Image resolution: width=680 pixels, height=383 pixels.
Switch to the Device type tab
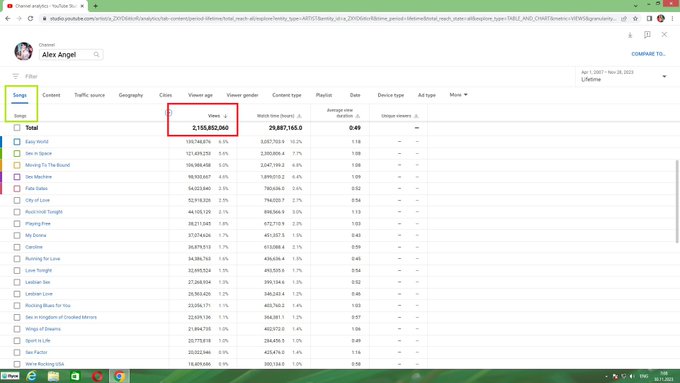[x=390, y=95]
